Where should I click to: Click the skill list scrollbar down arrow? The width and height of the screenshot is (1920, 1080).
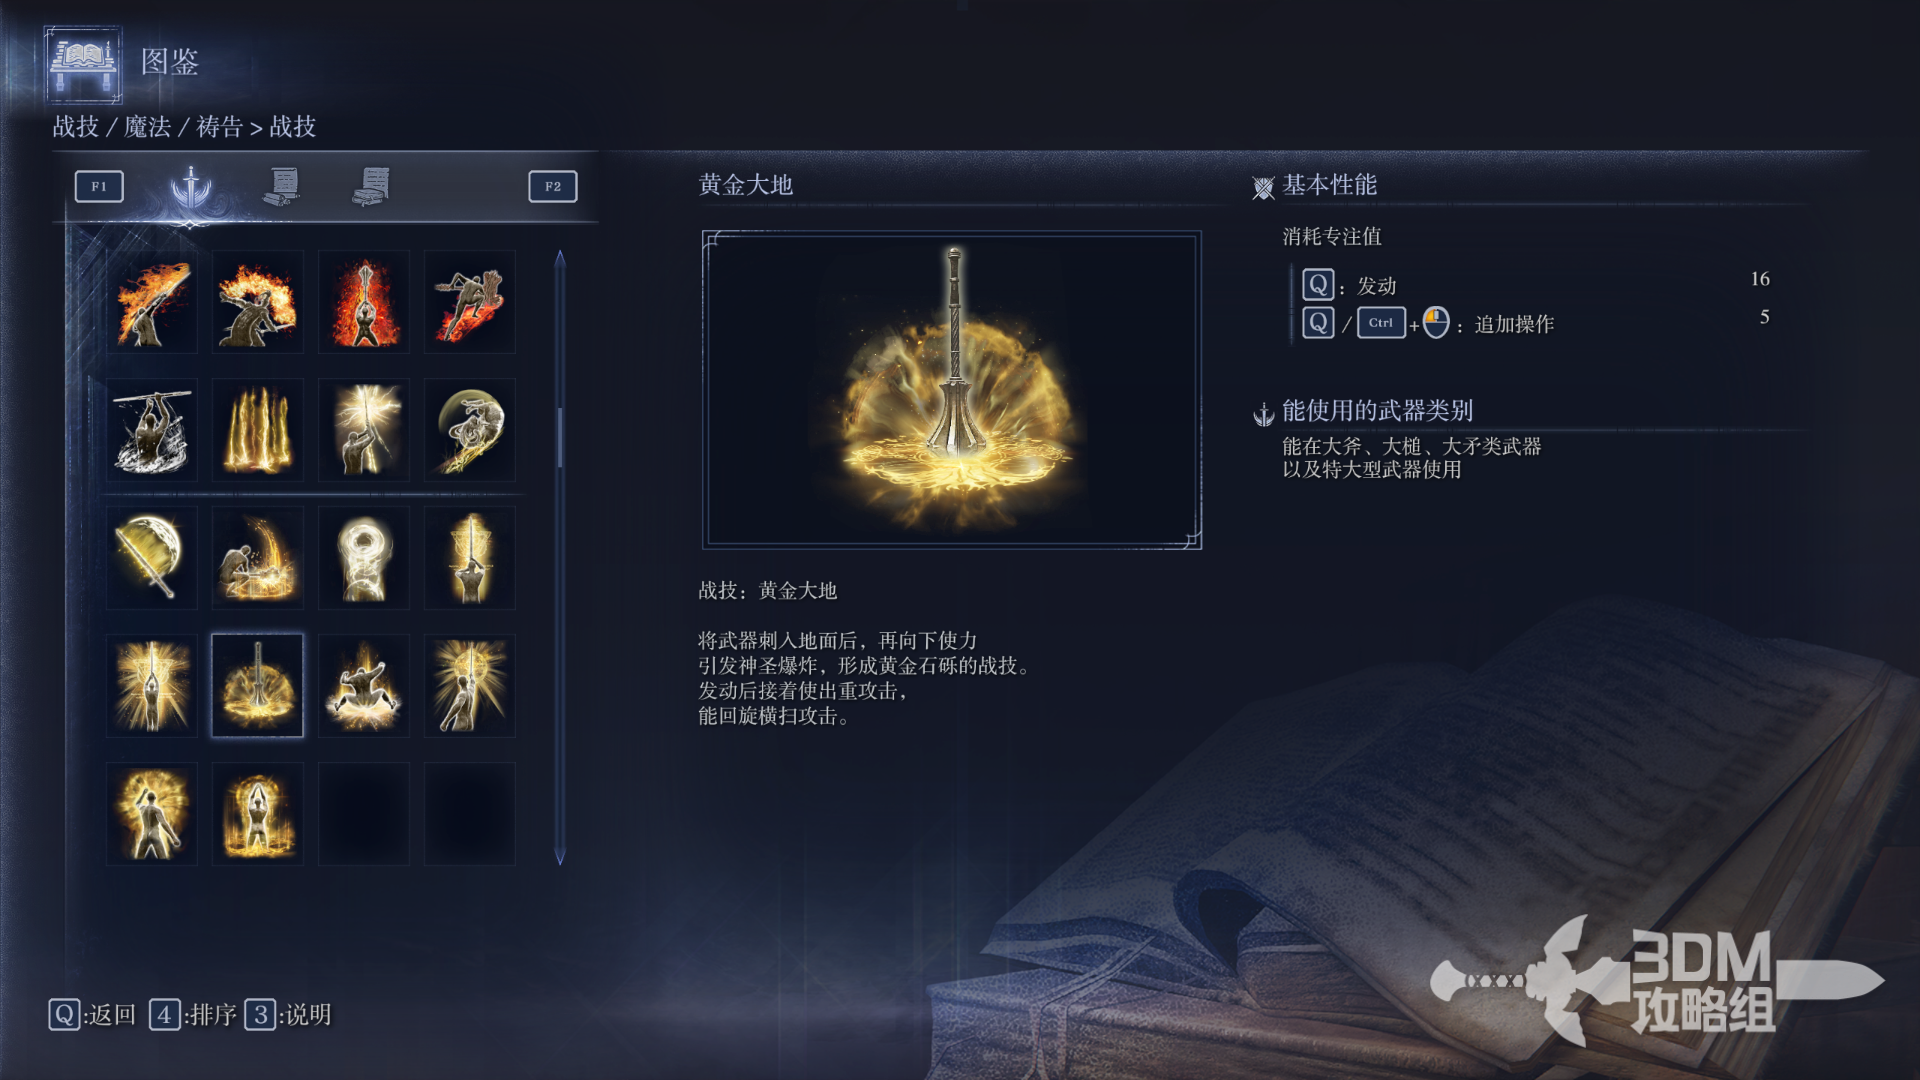tap(560, 857)
